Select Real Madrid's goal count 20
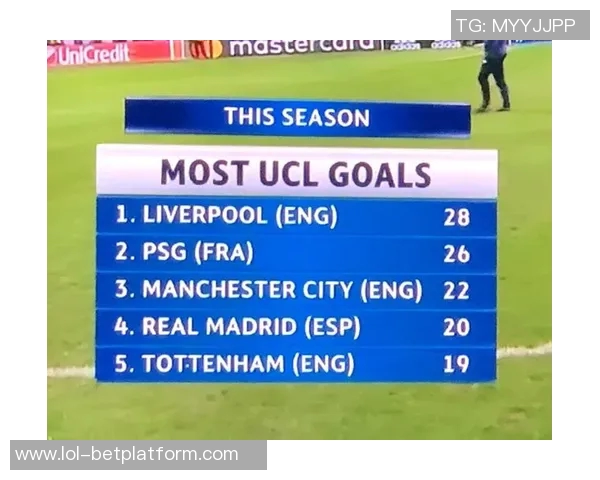The height and width of the screenshot is (480, 600). pyautogui.click(x=457, y=328)
